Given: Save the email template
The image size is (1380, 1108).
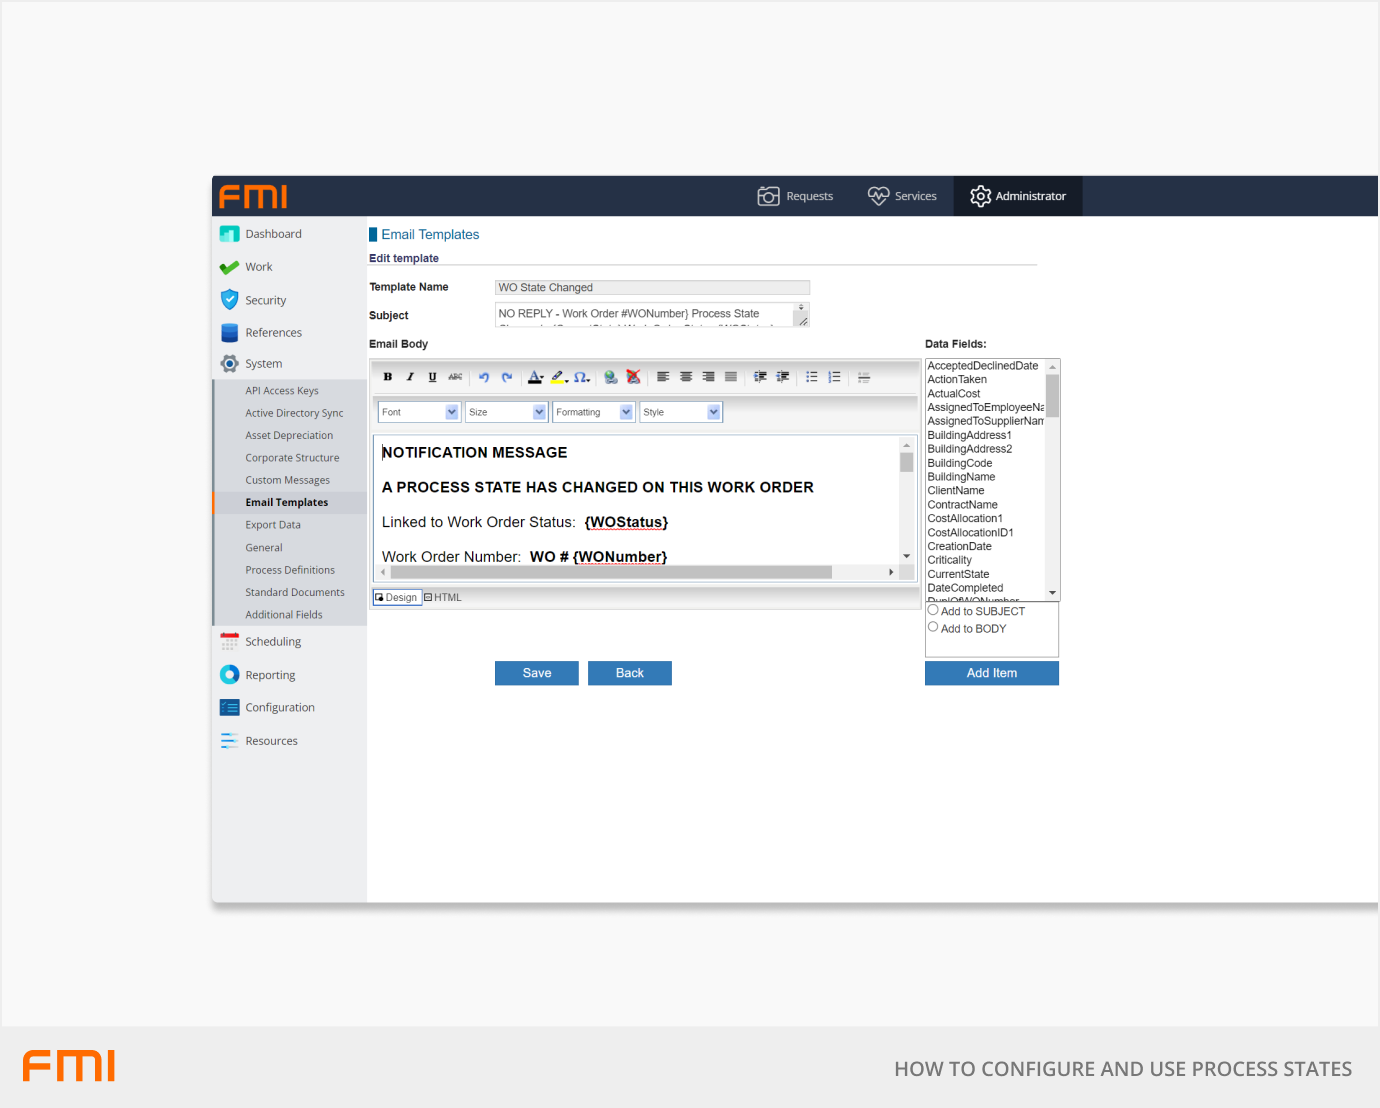Looking at the screenshot, I should pos(537,673).
